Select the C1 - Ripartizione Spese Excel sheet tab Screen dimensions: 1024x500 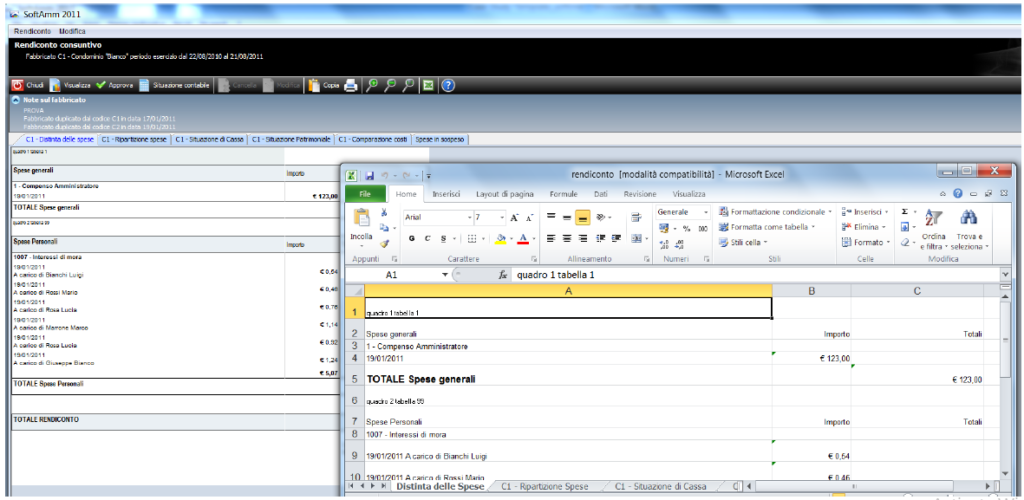click(545, 486)
